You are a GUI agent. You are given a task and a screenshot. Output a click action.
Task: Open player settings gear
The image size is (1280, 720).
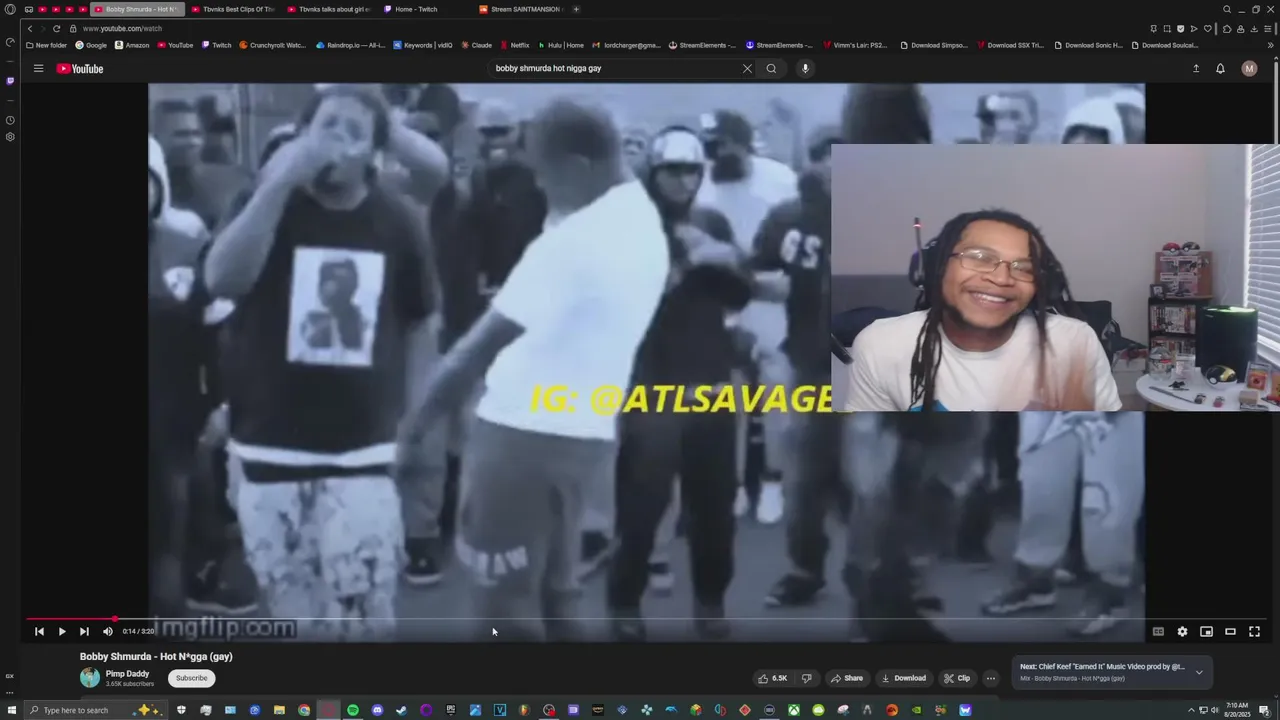1182,631
